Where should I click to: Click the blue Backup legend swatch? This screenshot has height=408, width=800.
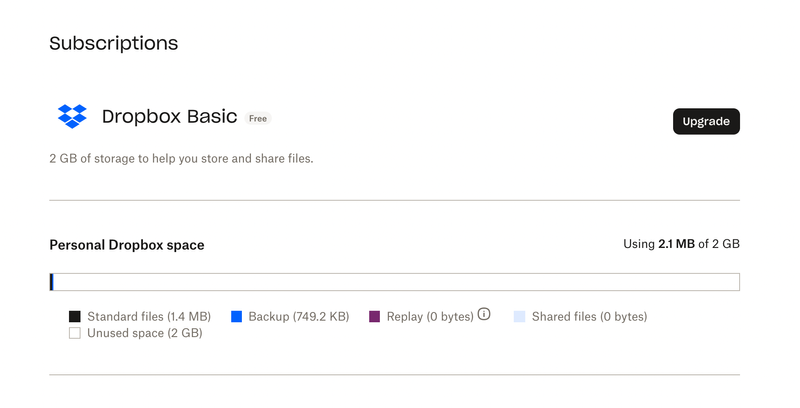coord(237,317)
